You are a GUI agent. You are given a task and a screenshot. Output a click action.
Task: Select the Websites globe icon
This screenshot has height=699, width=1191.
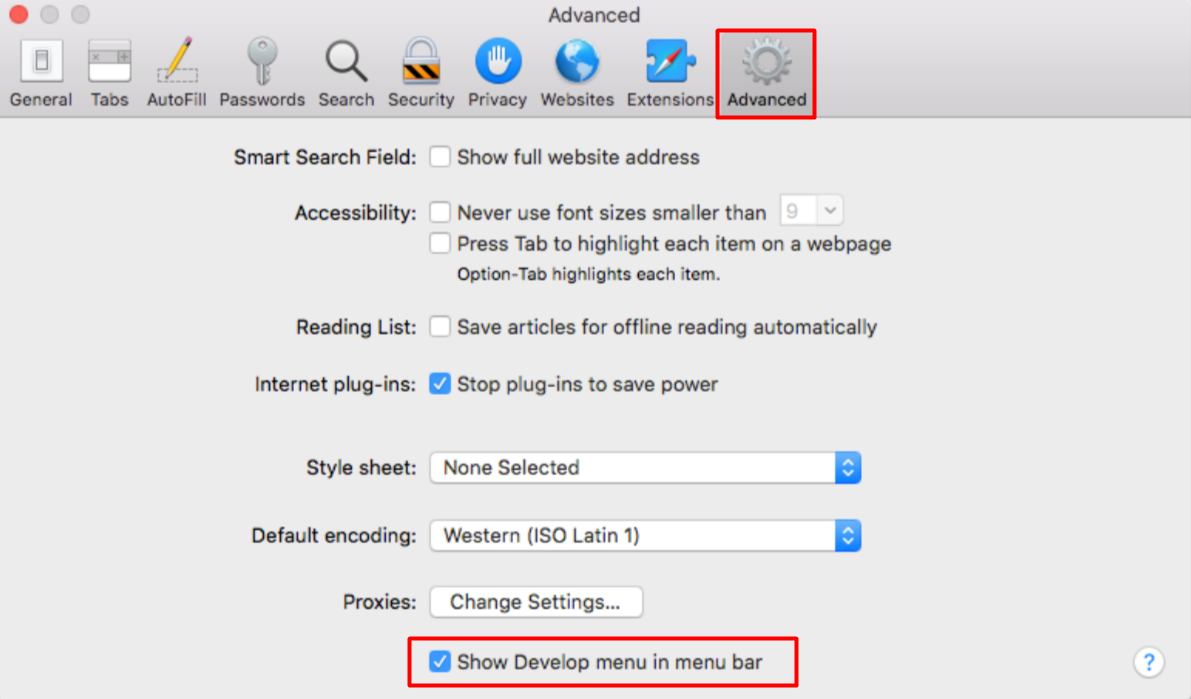[577, 74]
